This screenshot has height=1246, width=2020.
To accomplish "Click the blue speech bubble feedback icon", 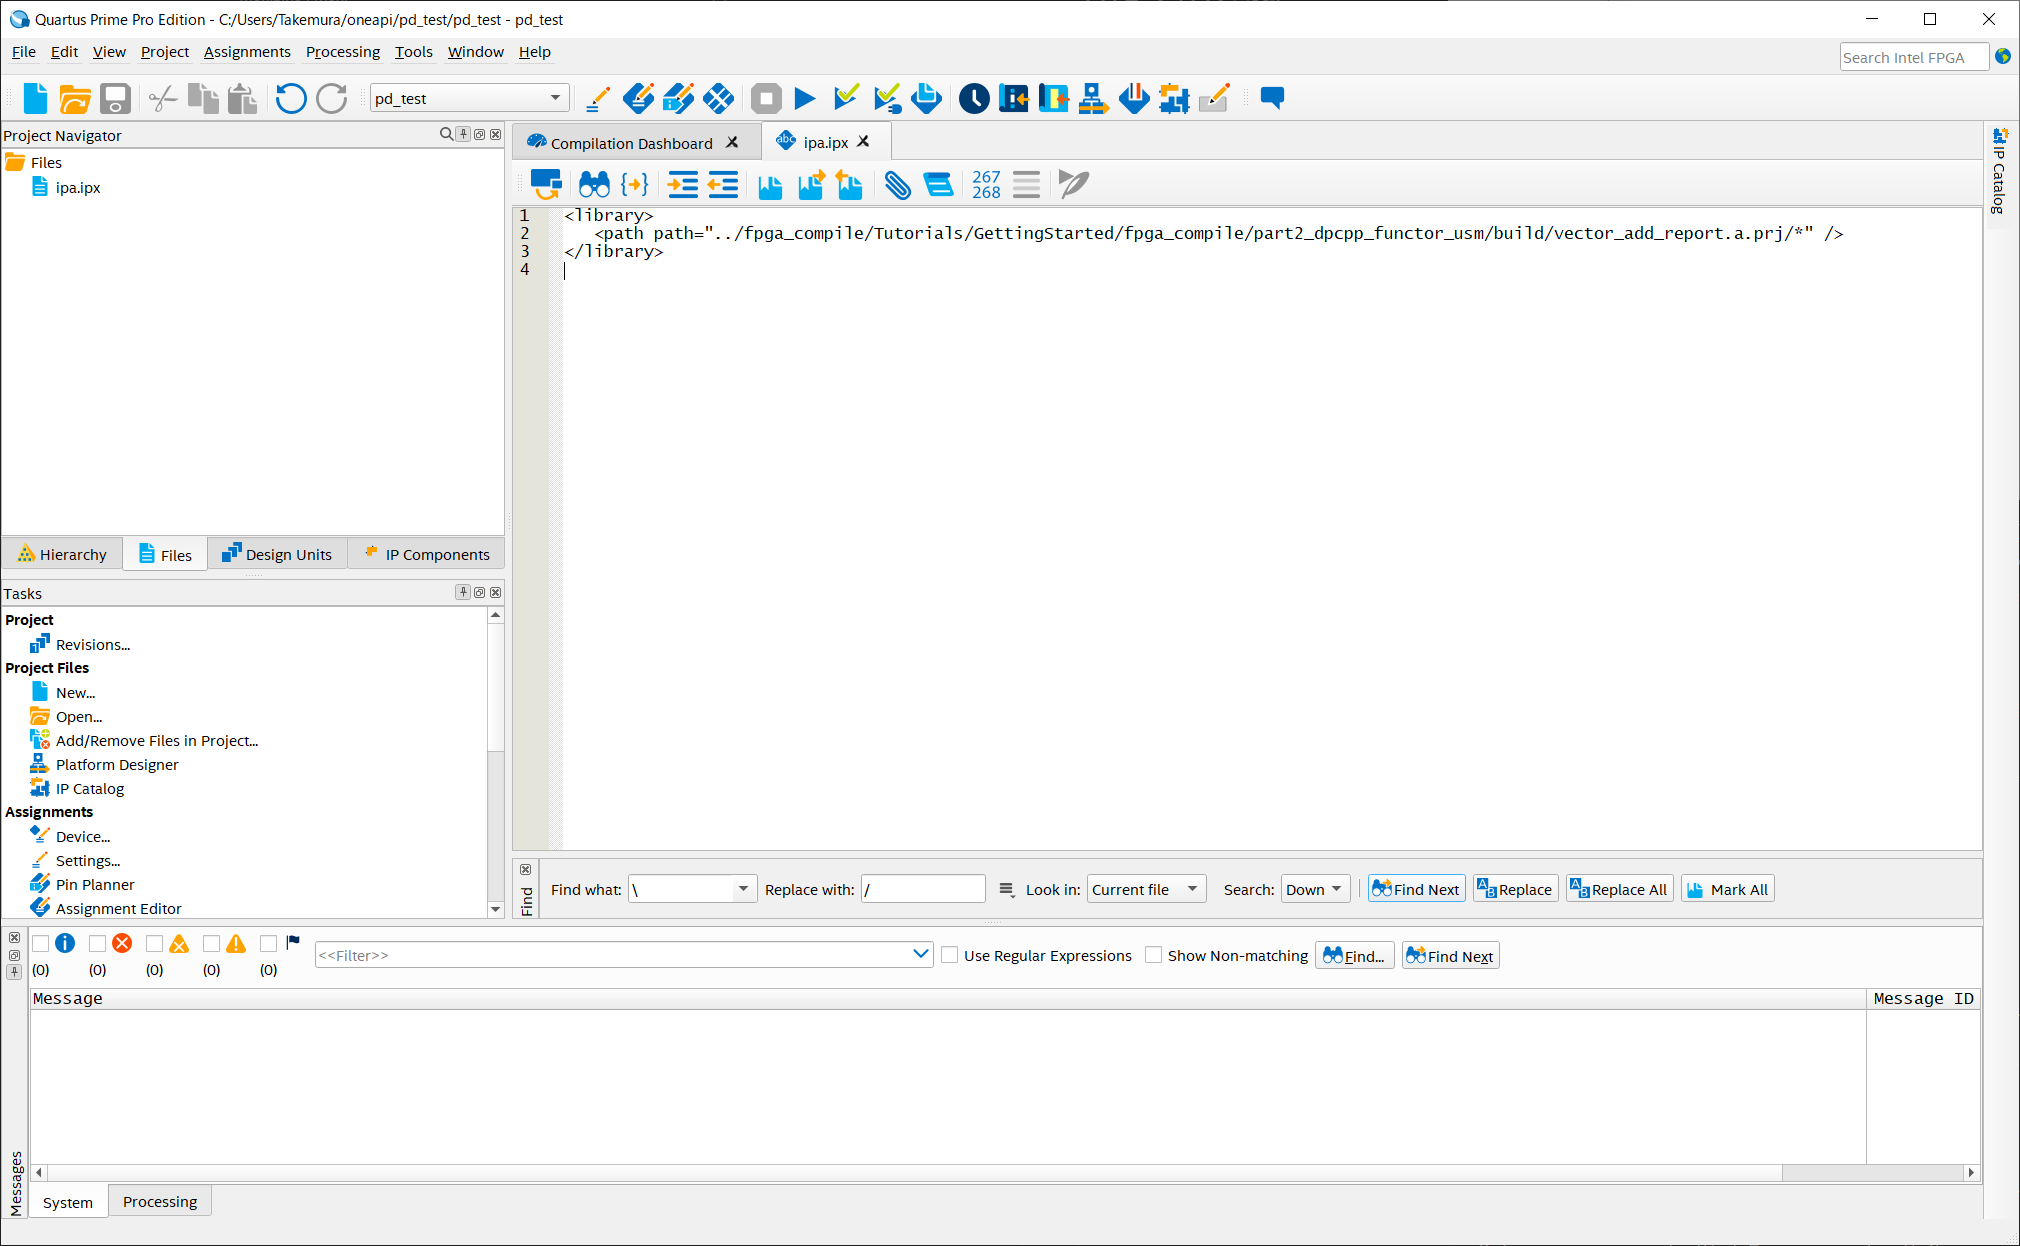I will [x=1272, y=98].
